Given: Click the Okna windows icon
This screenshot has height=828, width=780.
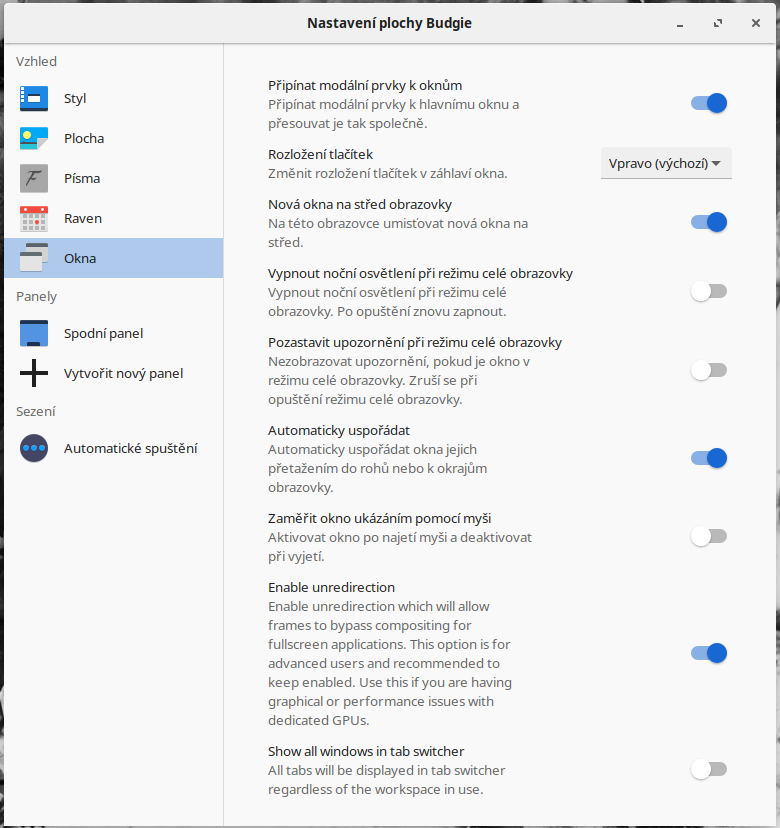Looking at the screenshot, I should click(x=34, y=258).
